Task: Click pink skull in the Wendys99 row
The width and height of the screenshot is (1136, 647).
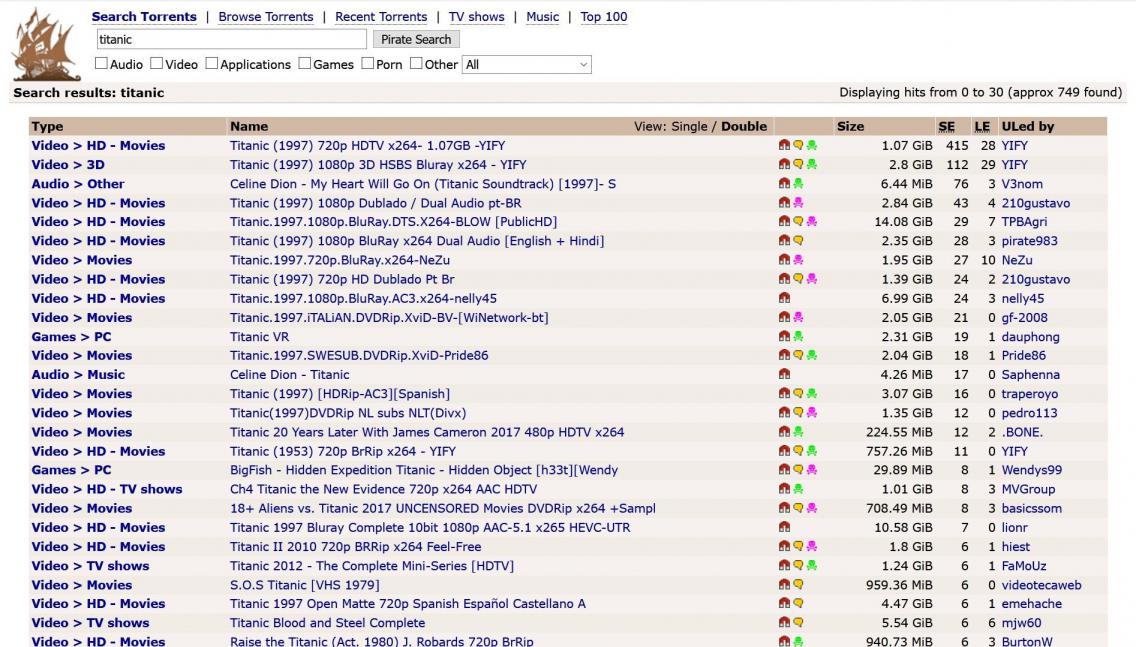Action: tap(811, 469)
